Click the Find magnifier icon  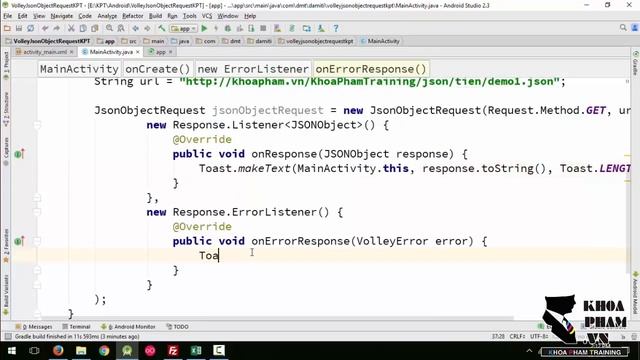click(109, 28)
